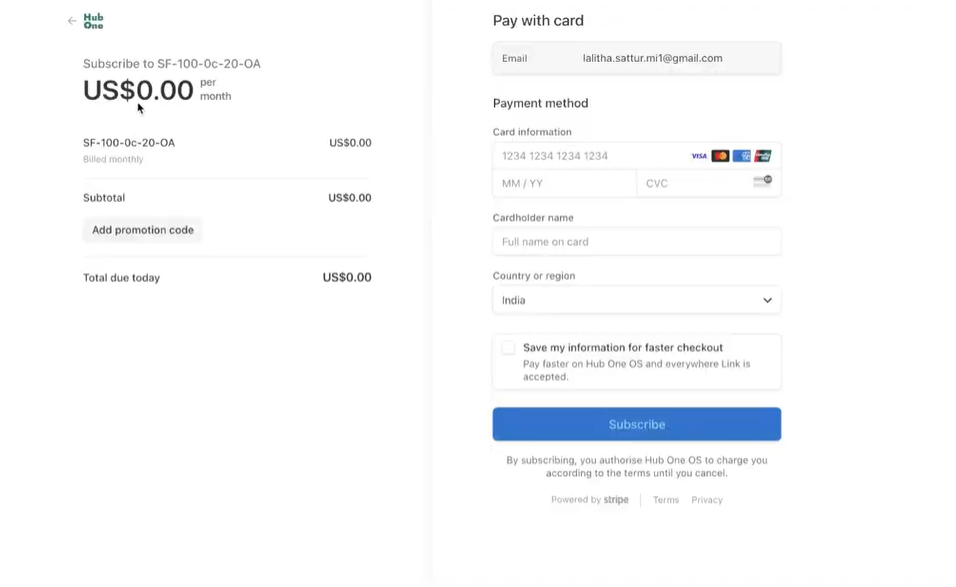
Task: Select the Full name on card field
Action: [x=636, y=242]
